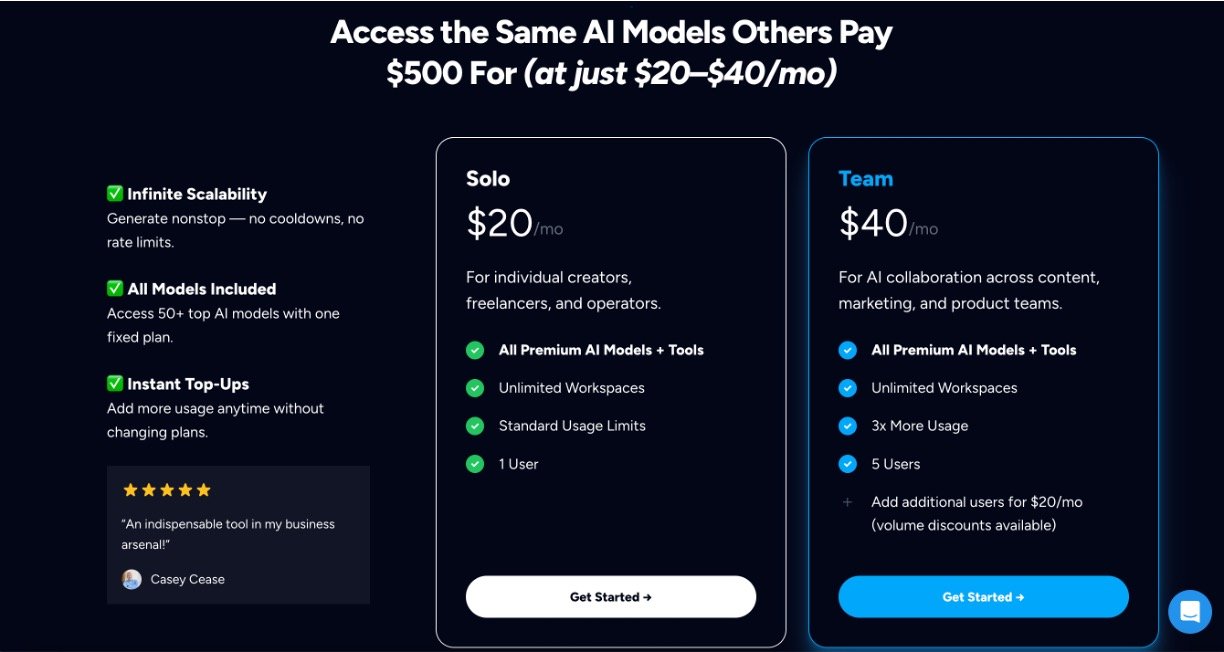Click the All Models Included checkmark icon
The width and height of the screenshot is (1224, 652).
click(x=115, y=289)
